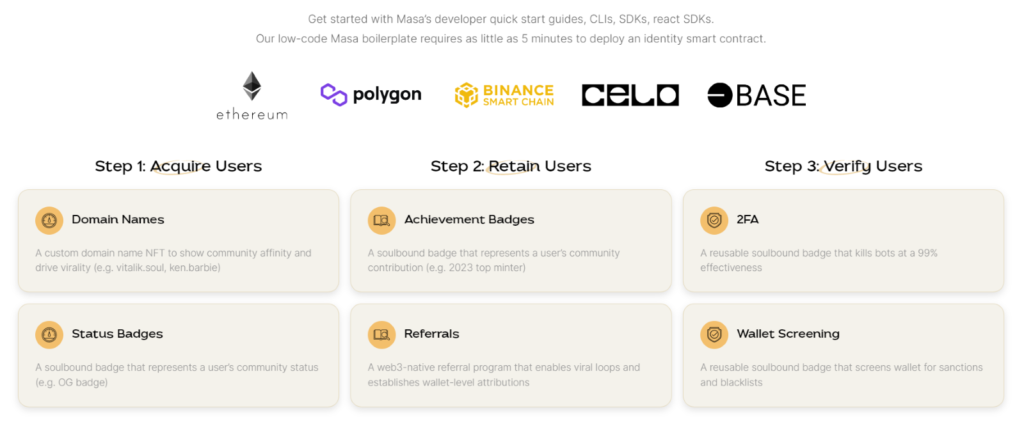1024x447 pixels.
Task: Click the Domain Names card icon
Action: coord(49,220)
